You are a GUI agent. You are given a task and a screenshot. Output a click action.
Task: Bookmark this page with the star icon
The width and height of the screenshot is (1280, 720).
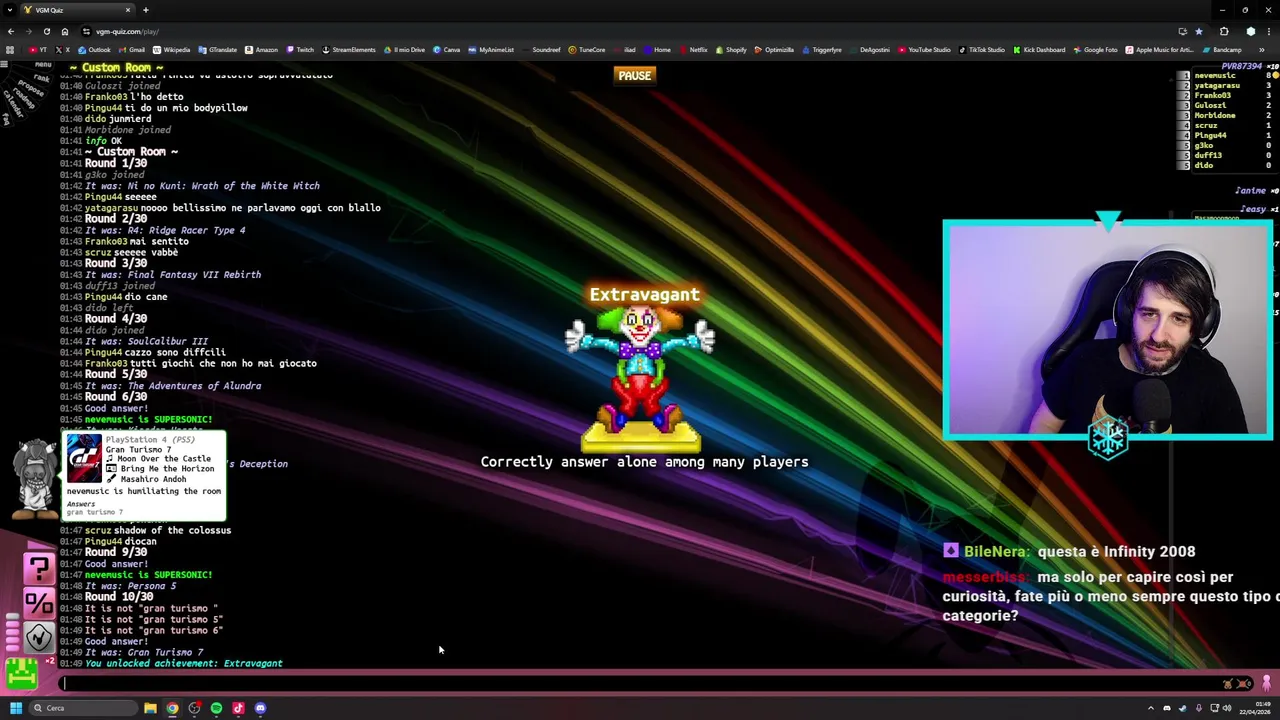[1198, 31]
